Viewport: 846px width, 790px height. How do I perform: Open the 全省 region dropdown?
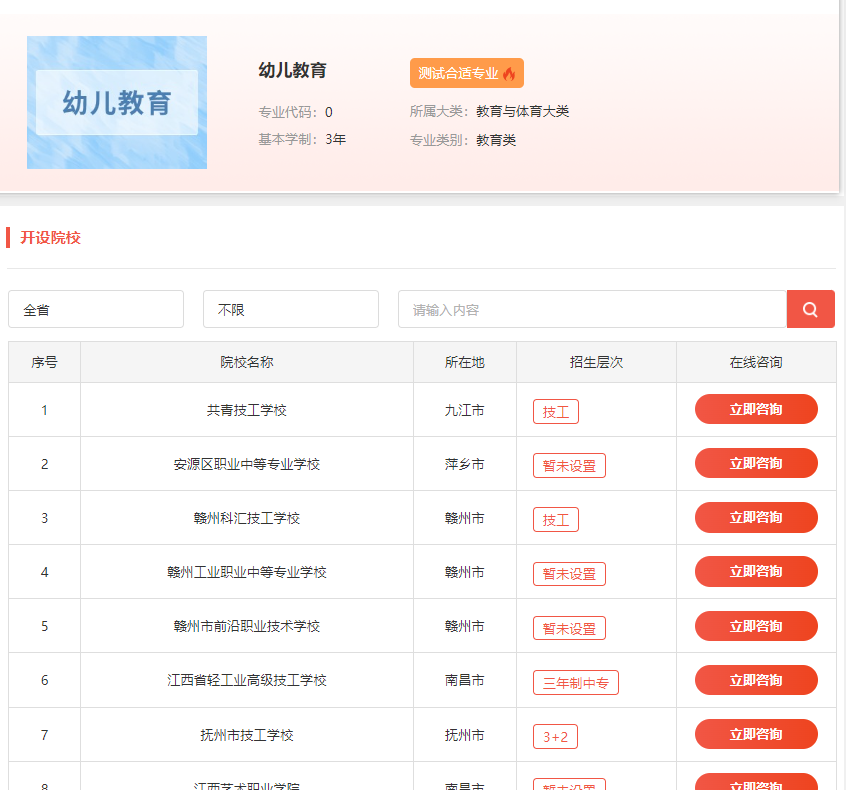click(x=95, y=309)
